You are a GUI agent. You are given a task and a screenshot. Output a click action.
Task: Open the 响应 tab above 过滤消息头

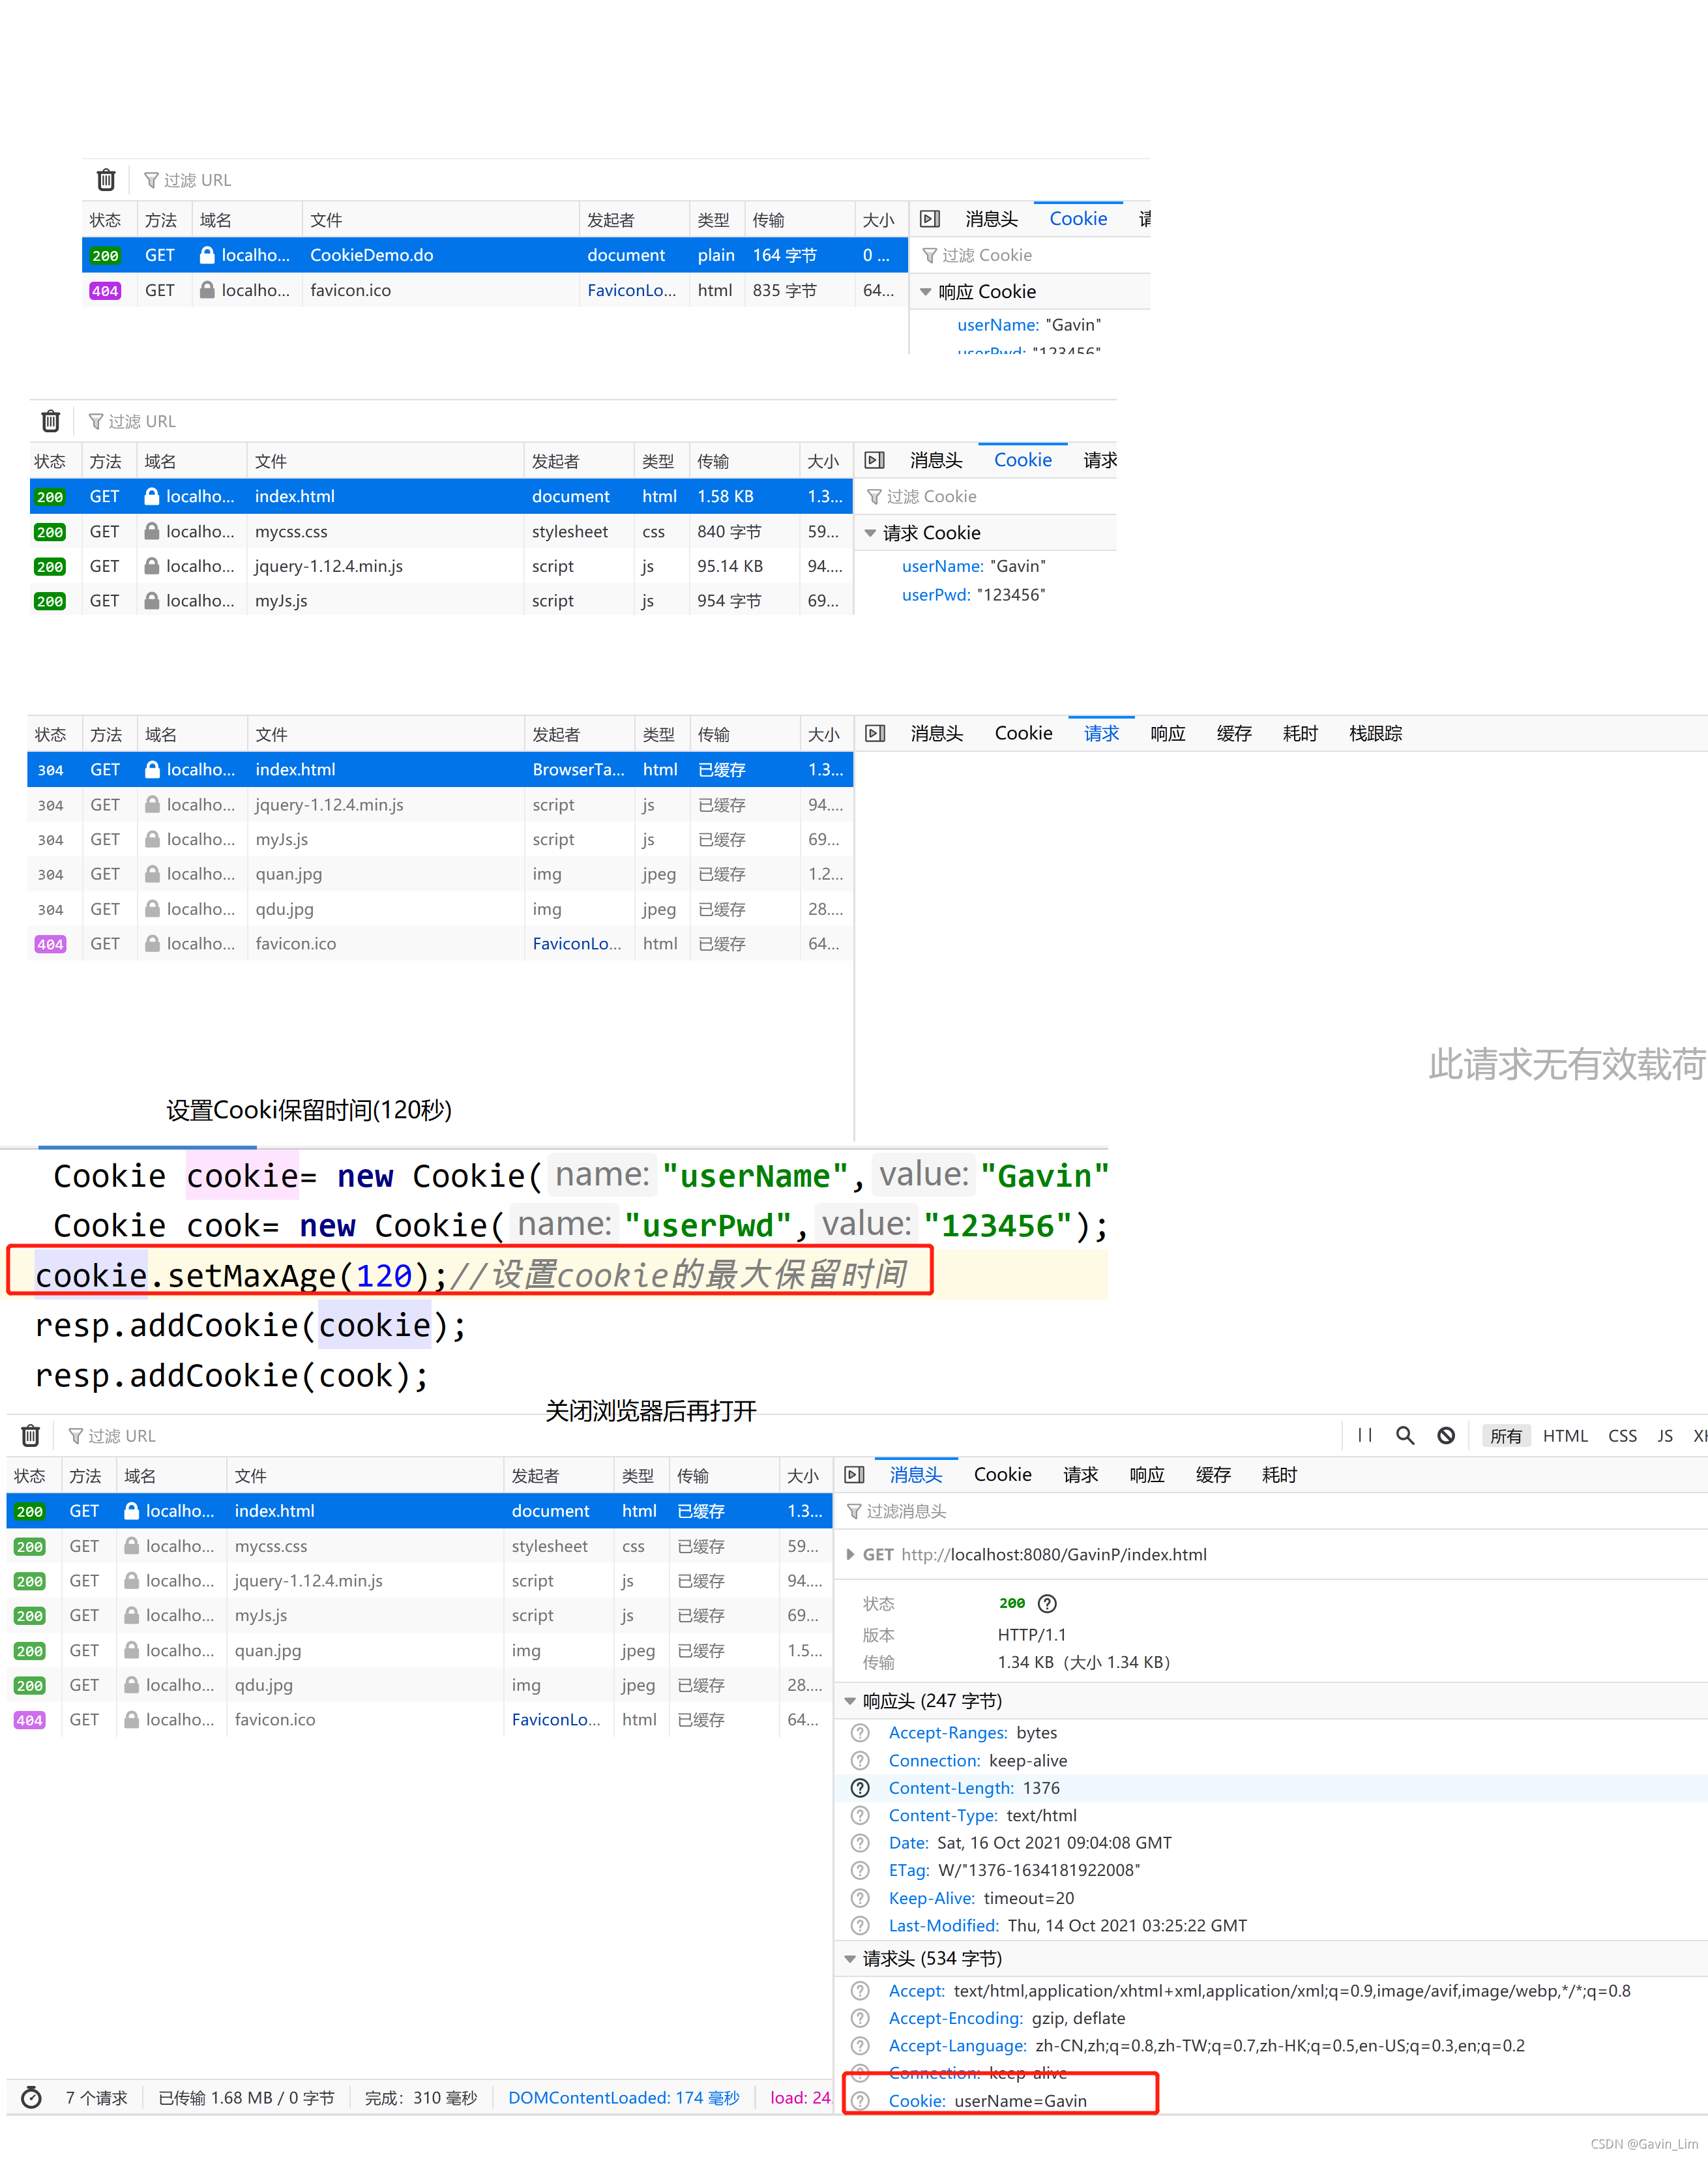[1147, 1474]
